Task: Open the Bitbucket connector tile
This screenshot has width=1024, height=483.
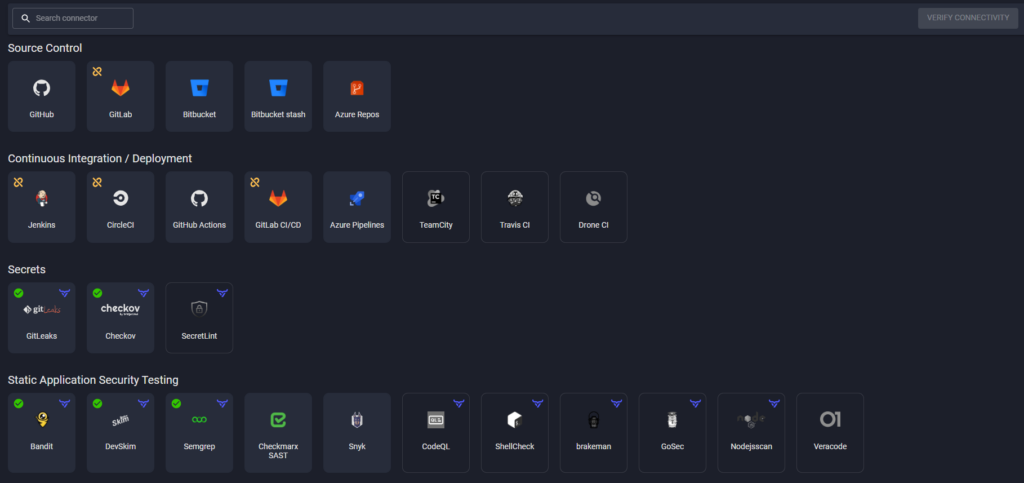Action: pos(199,97)
